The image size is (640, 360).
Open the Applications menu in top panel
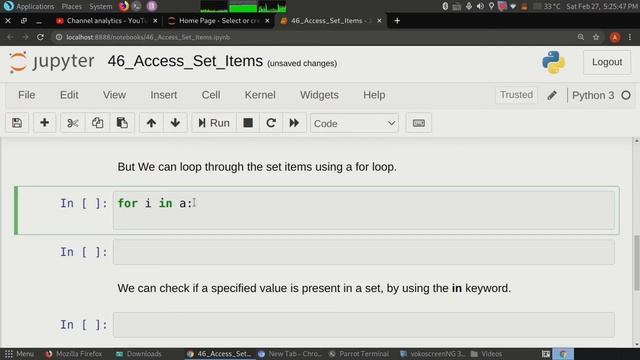[x=35, y=6]
